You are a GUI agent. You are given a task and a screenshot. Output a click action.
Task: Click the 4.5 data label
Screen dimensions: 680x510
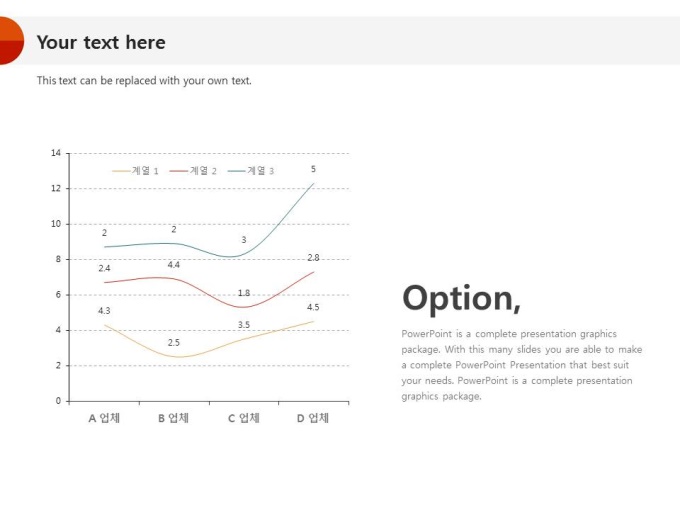click(x=313, y=307)
